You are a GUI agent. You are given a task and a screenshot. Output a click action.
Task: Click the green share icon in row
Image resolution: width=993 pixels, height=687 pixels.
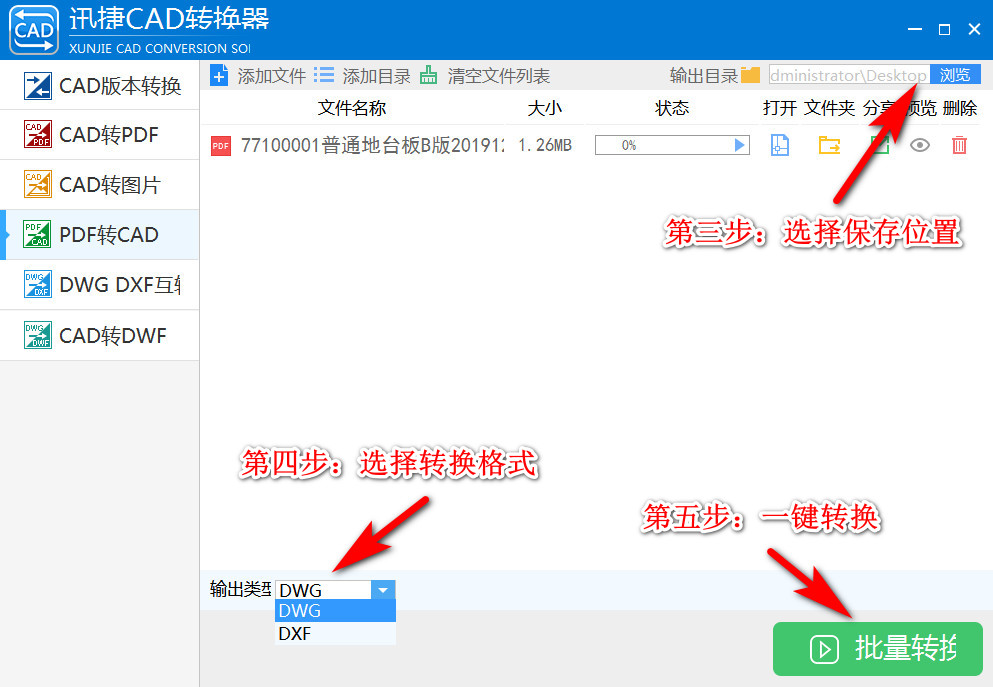coord(879,146)
